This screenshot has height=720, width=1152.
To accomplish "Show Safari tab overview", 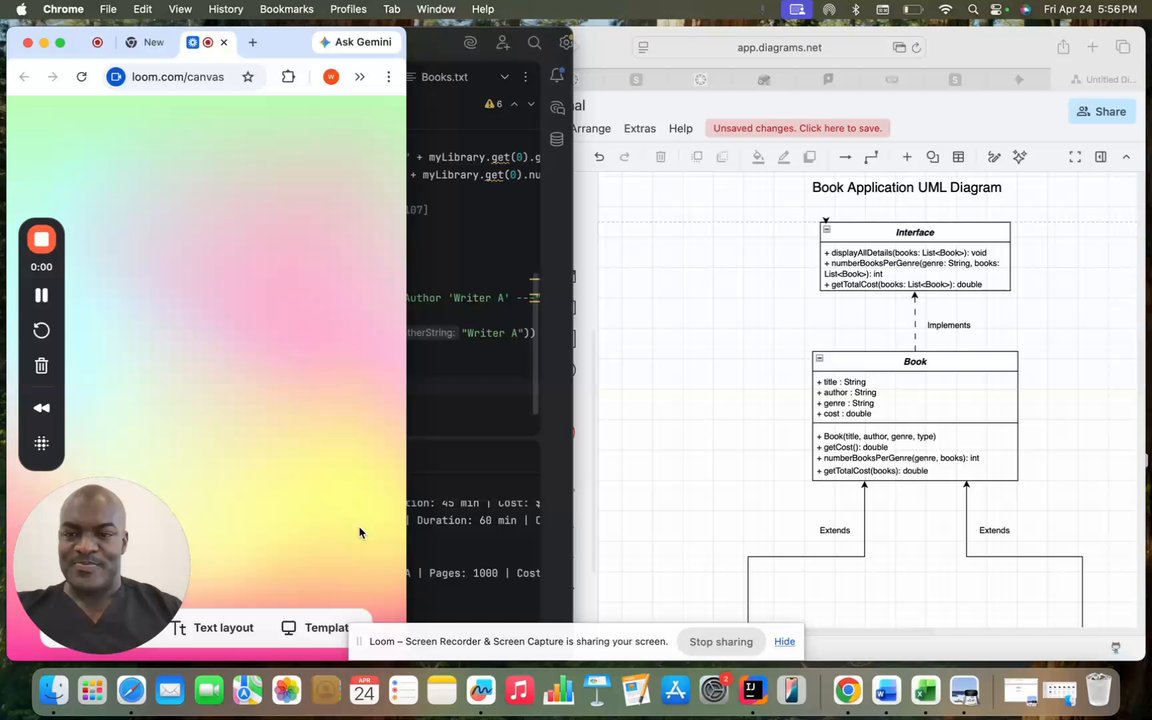I will click(1123, 47).
